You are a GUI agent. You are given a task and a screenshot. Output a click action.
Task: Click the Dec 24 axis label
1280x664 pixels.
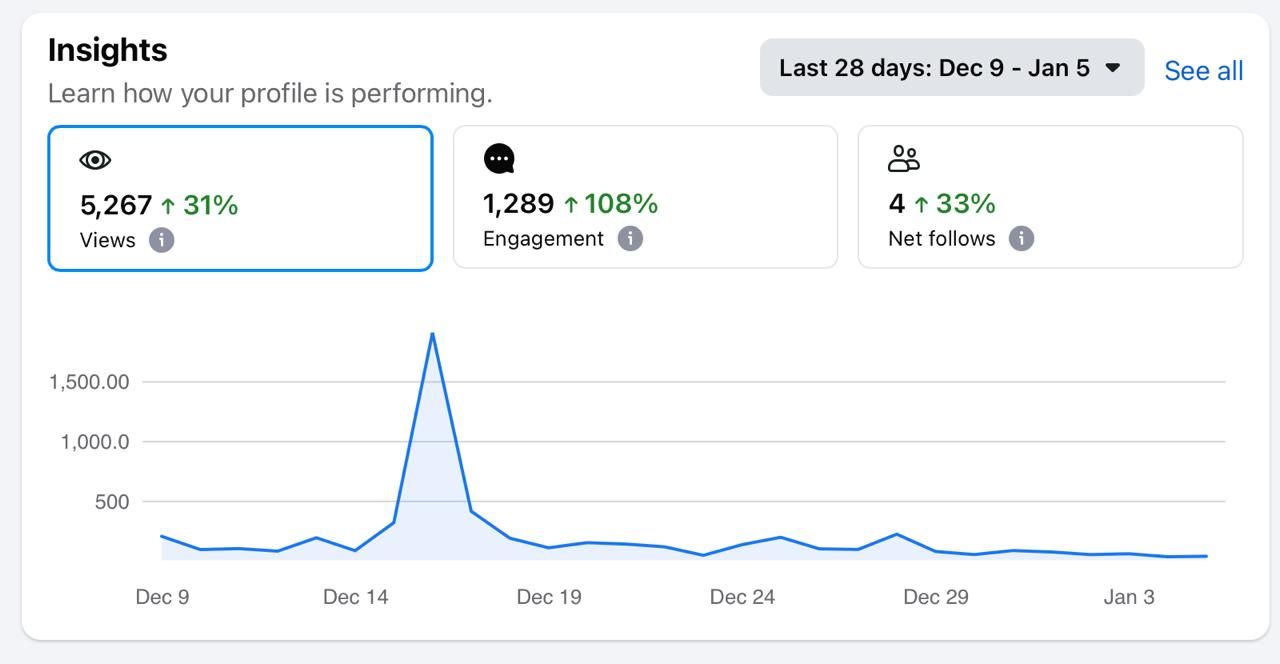(x=742, y=597)
